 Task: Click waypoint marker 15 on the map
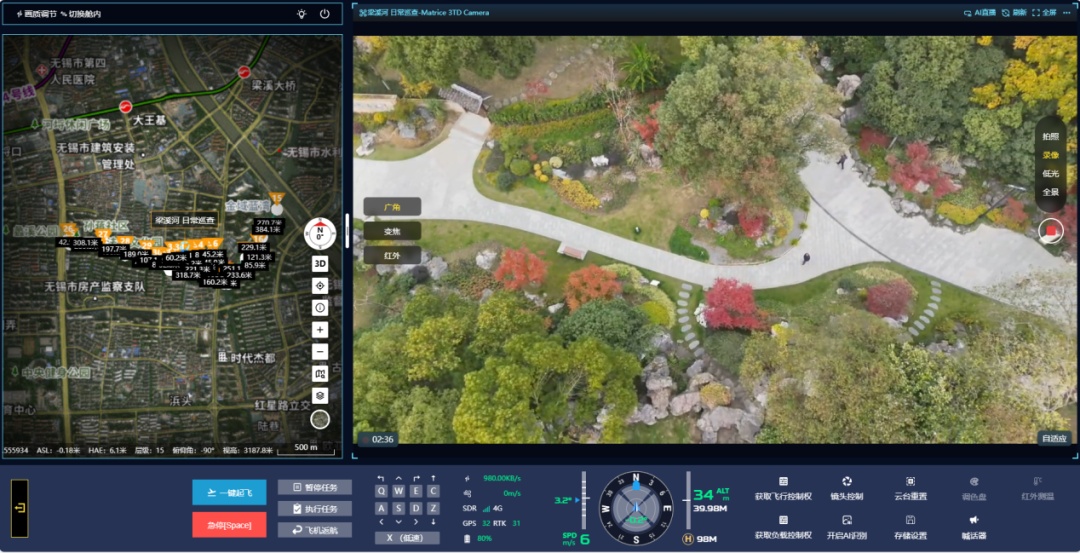click(x=277, y=200)
